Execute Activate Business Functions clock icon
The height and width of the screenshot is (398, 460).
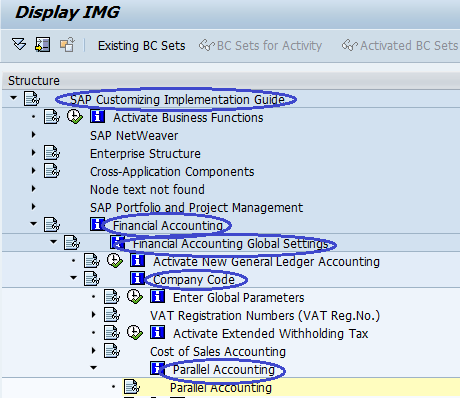tap(75, 117)
